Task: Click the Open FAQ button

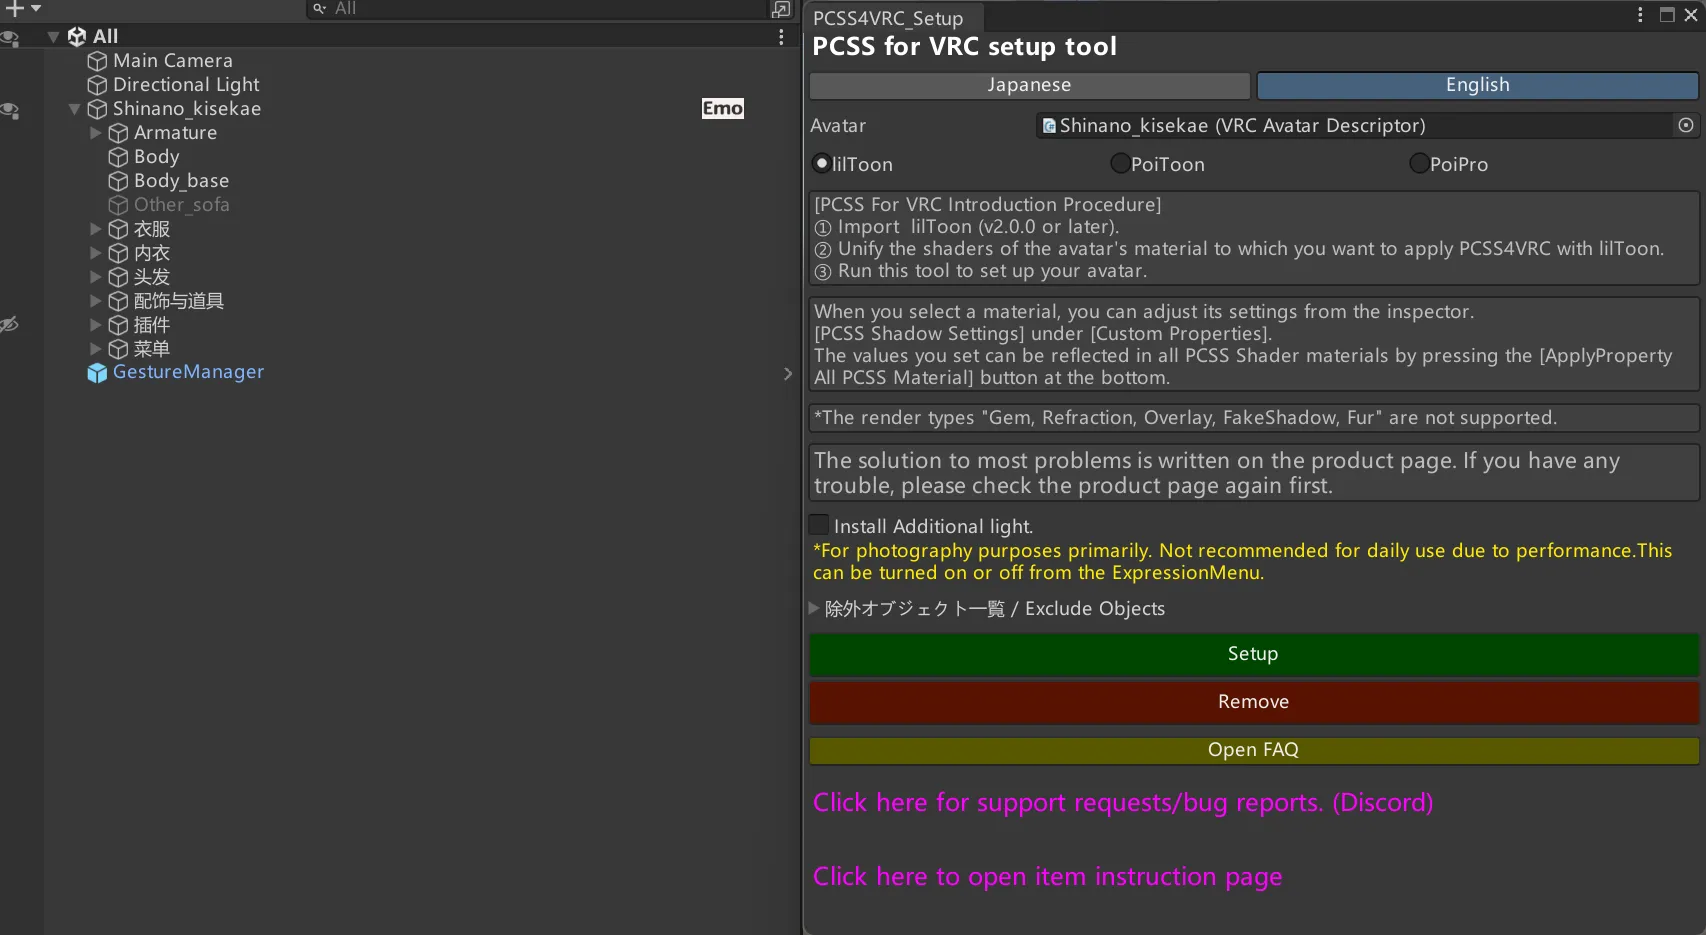Action: pyautogui.click(x=1254, y=750)
